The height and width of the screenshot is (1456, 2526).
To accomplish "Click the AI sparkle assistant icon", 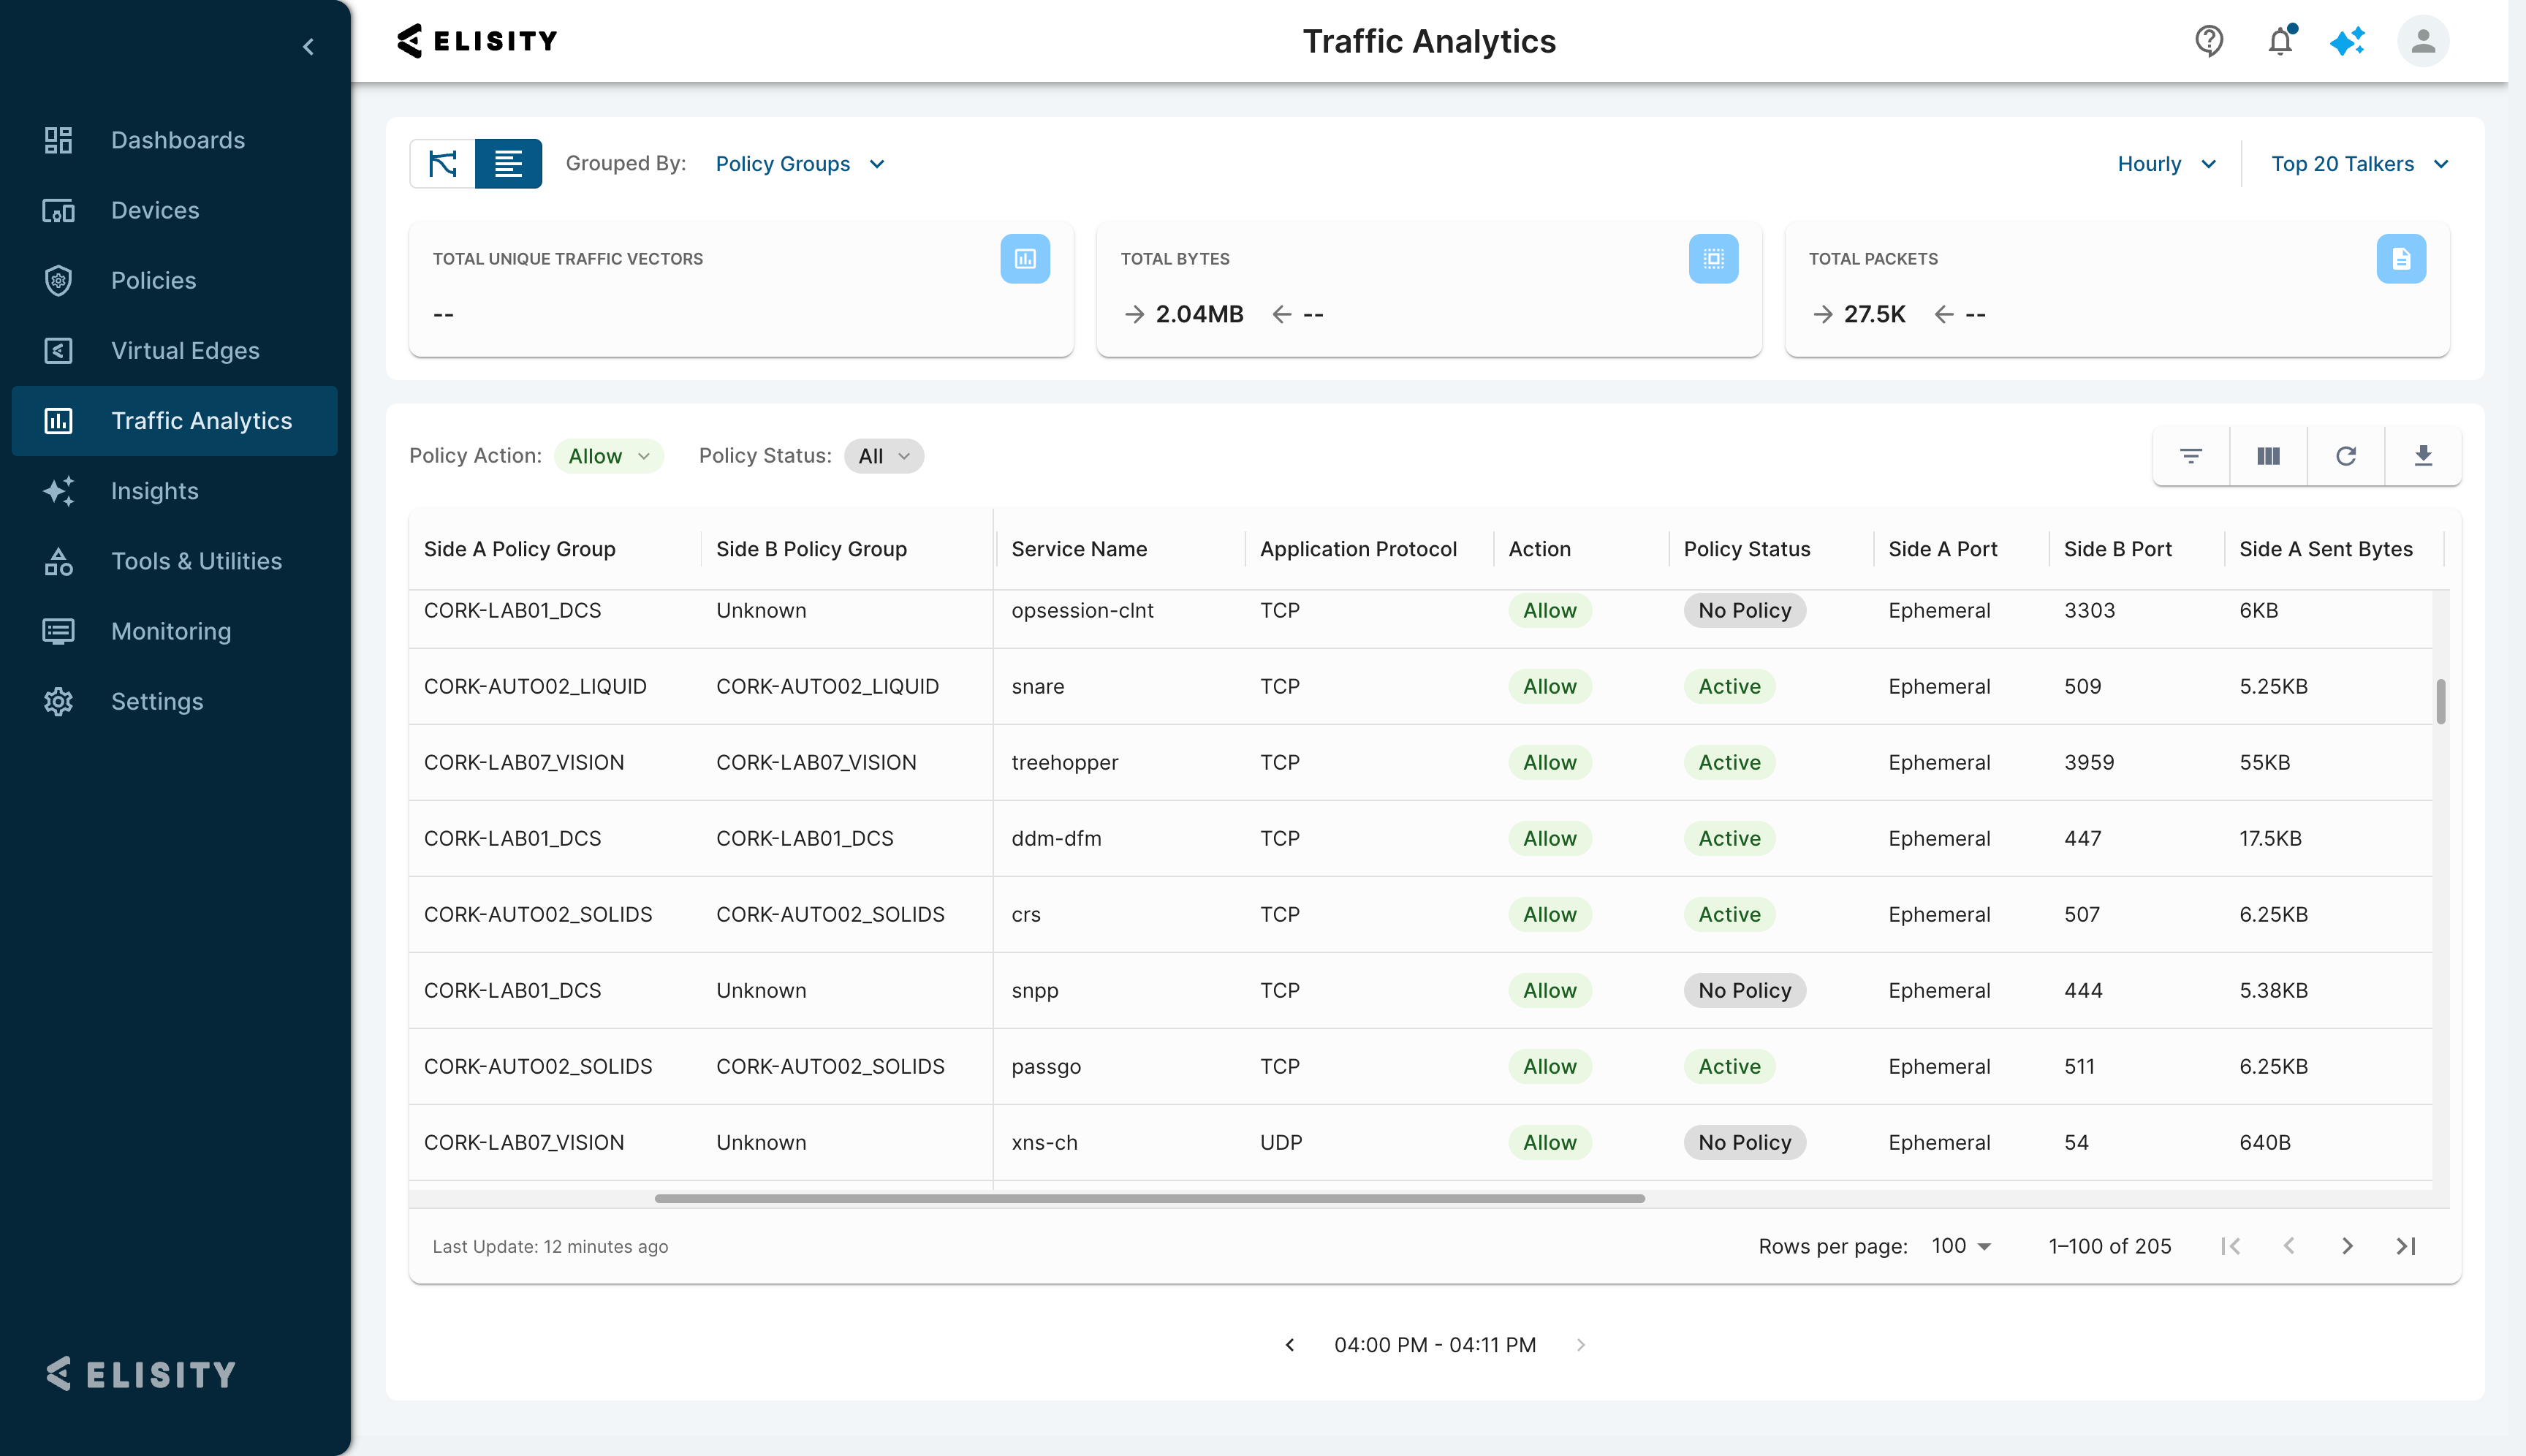I will click(2347, 41).
